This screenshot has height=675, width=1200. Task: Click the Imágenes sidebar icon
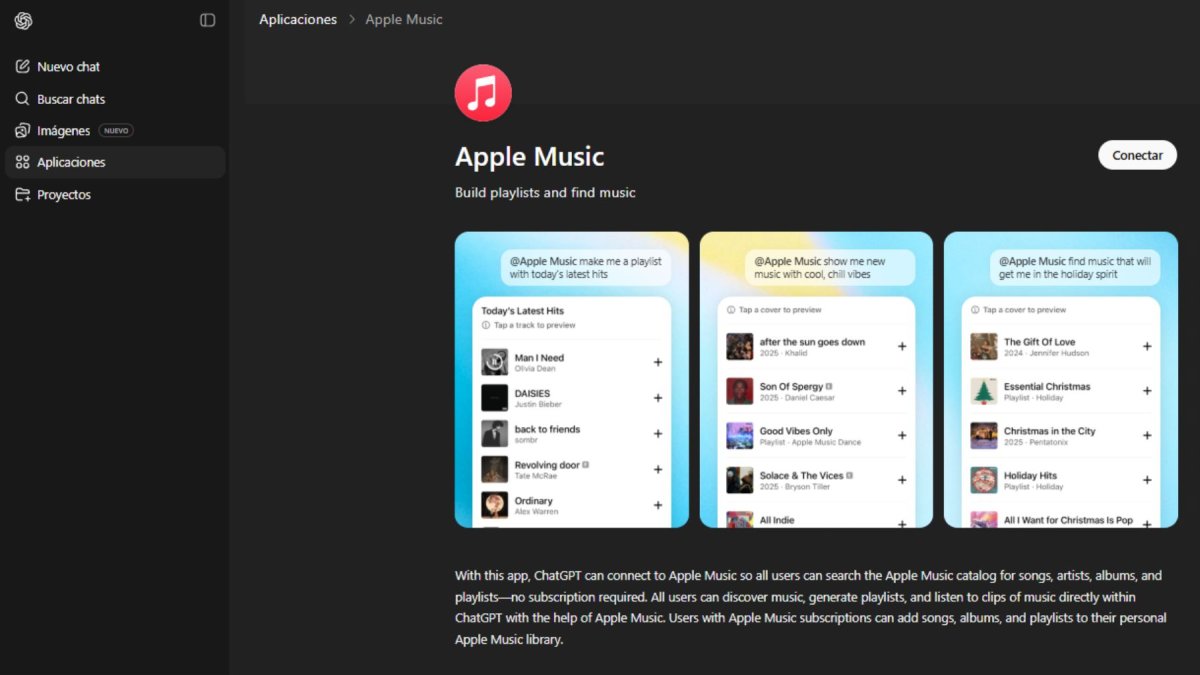[22, 131]
